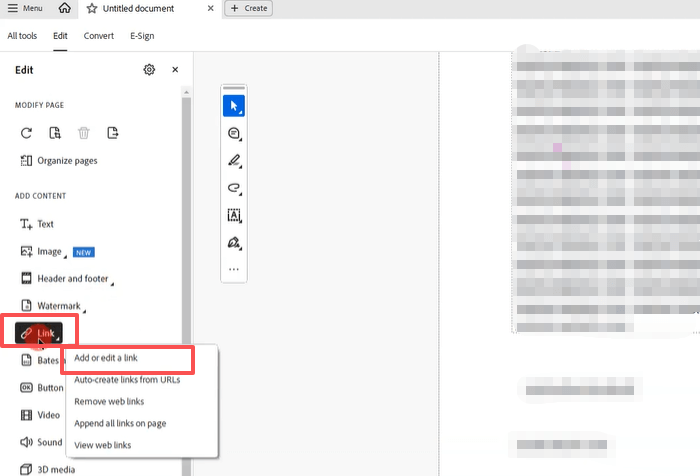Select the comment bubble tool
Viewport: 700px width, 476px height.
[234, 134]
